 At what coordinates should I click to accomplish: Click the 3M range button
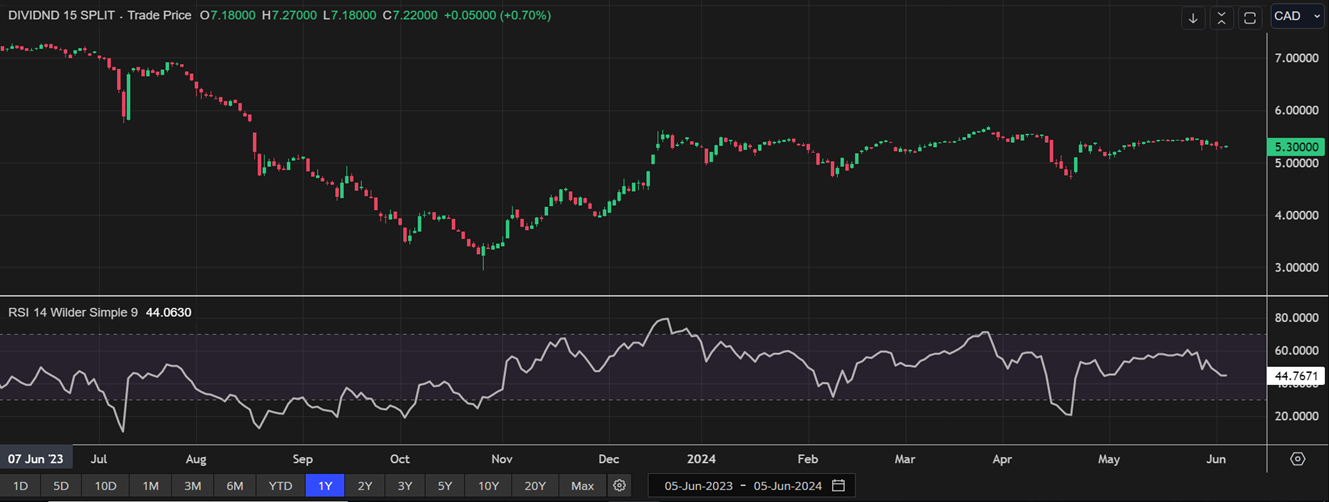(x=192, y=486)
